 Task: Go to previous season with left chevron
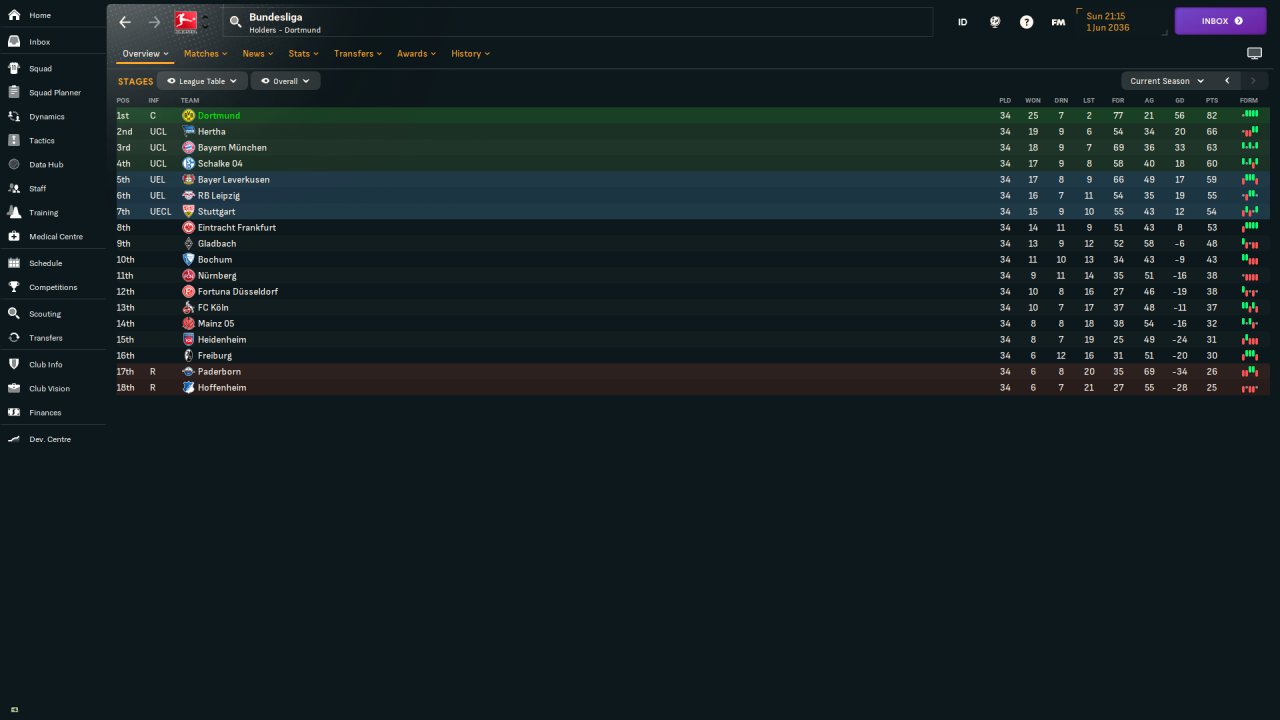(1227, 81)
